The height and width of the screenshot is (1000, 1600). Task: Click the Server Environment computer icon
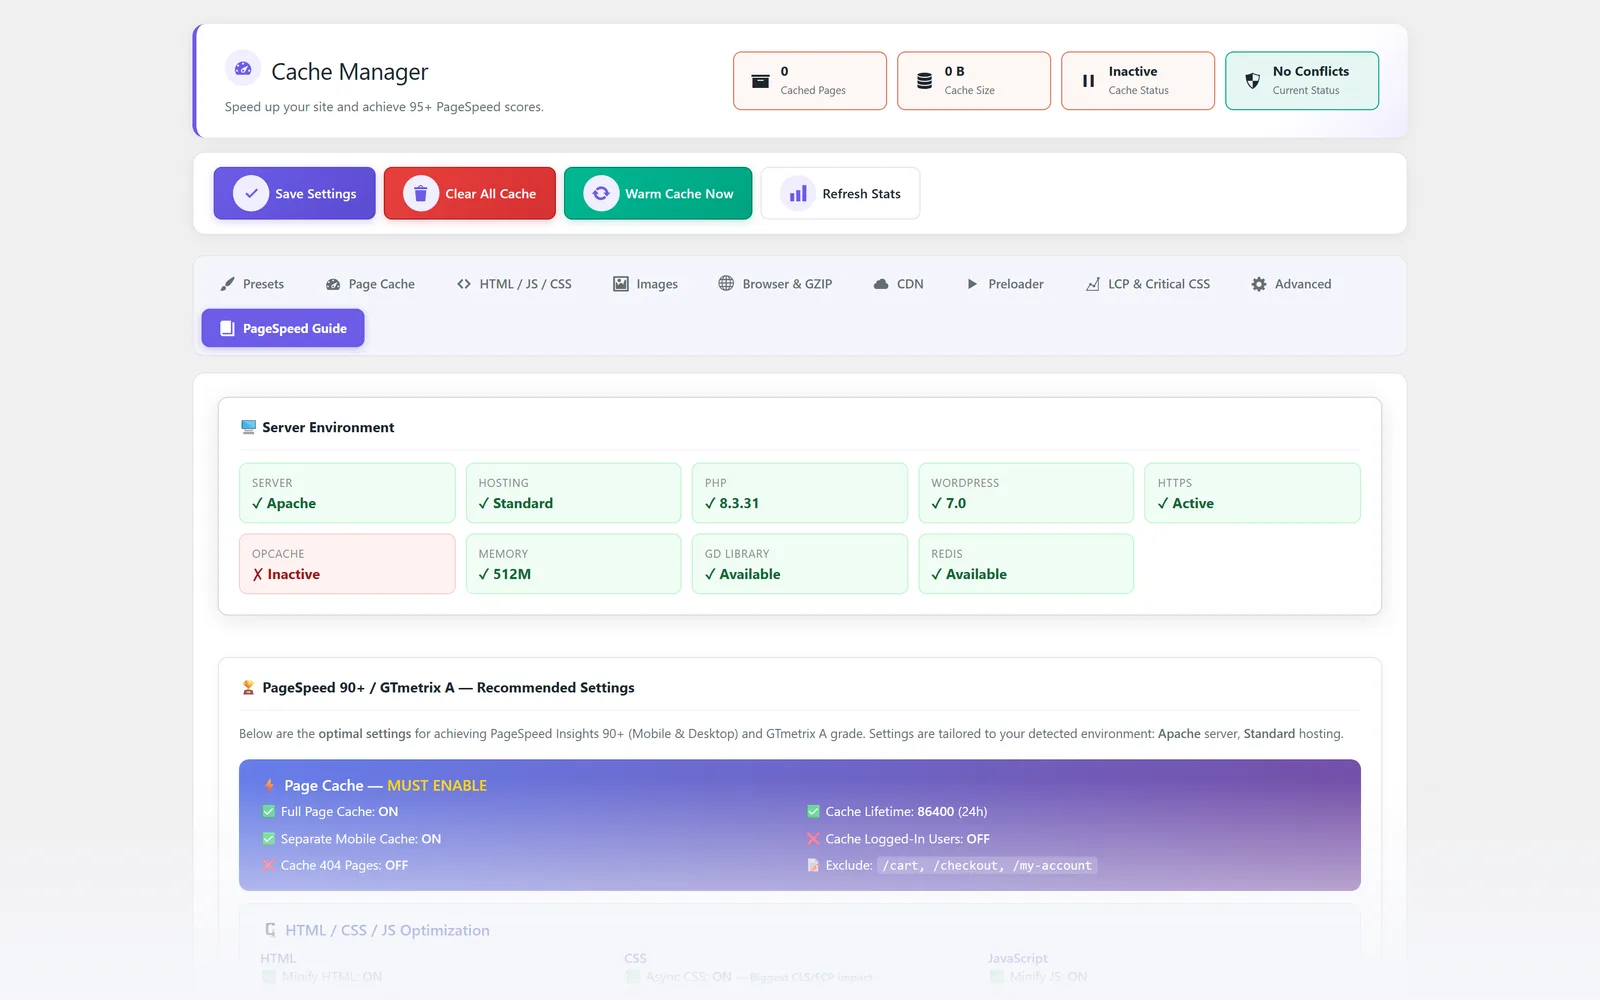[x=248, y=427]
